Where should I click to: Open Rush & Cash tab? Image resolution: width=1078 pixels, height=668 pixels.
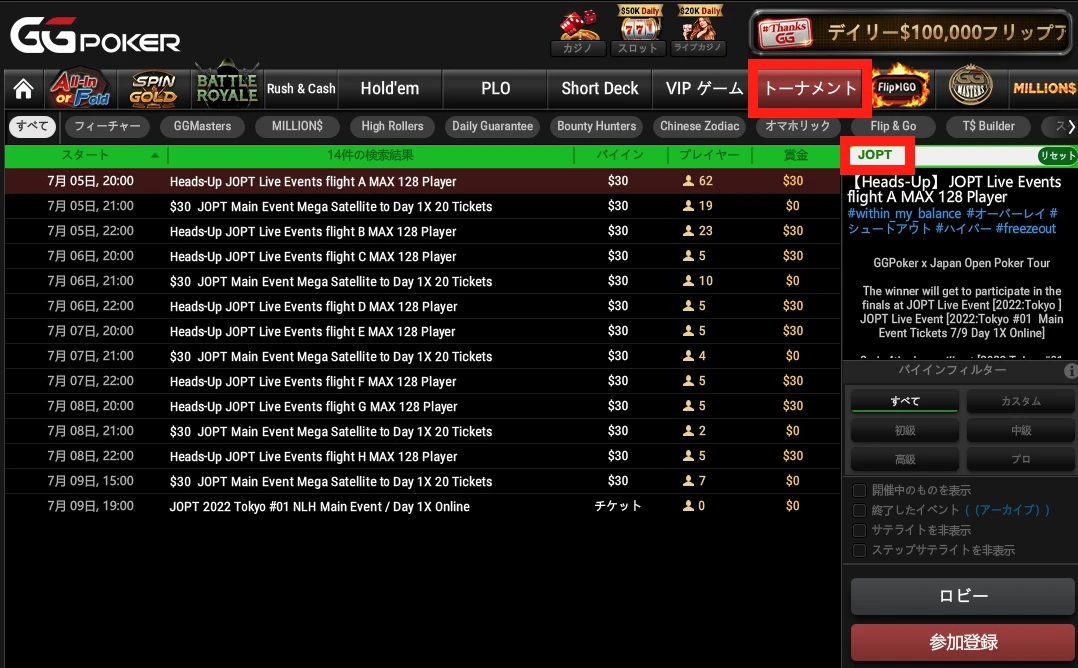(301, 89)
